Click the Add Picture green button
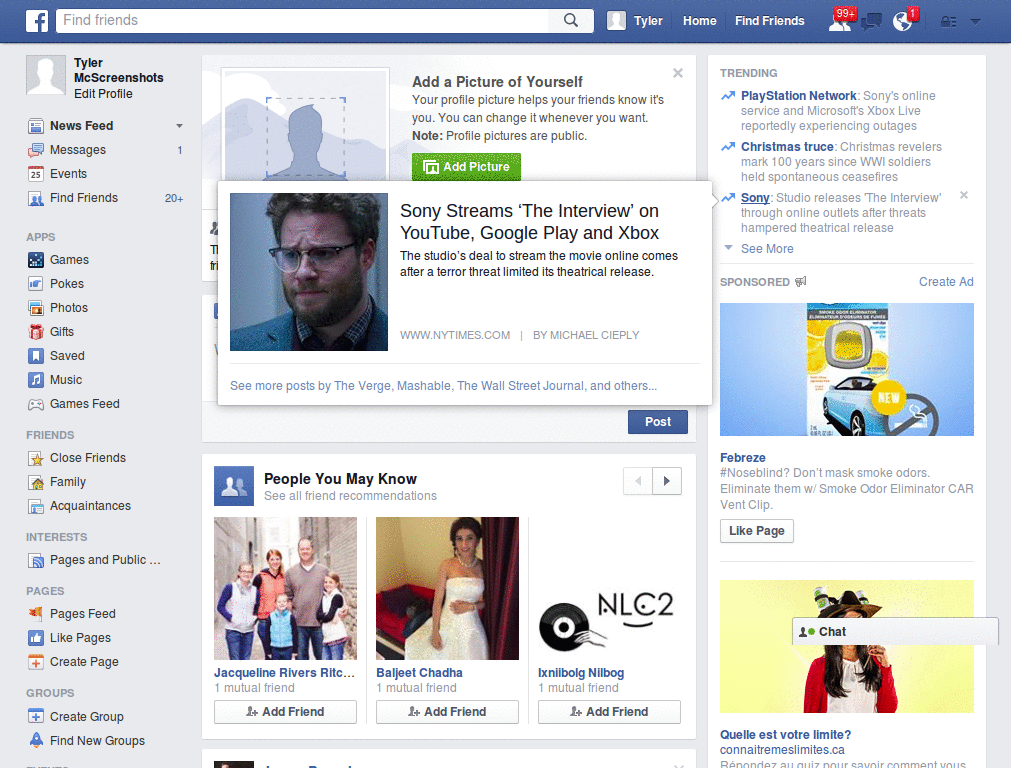The width and height of the screenshot is (1024, 768). (466, 167)
